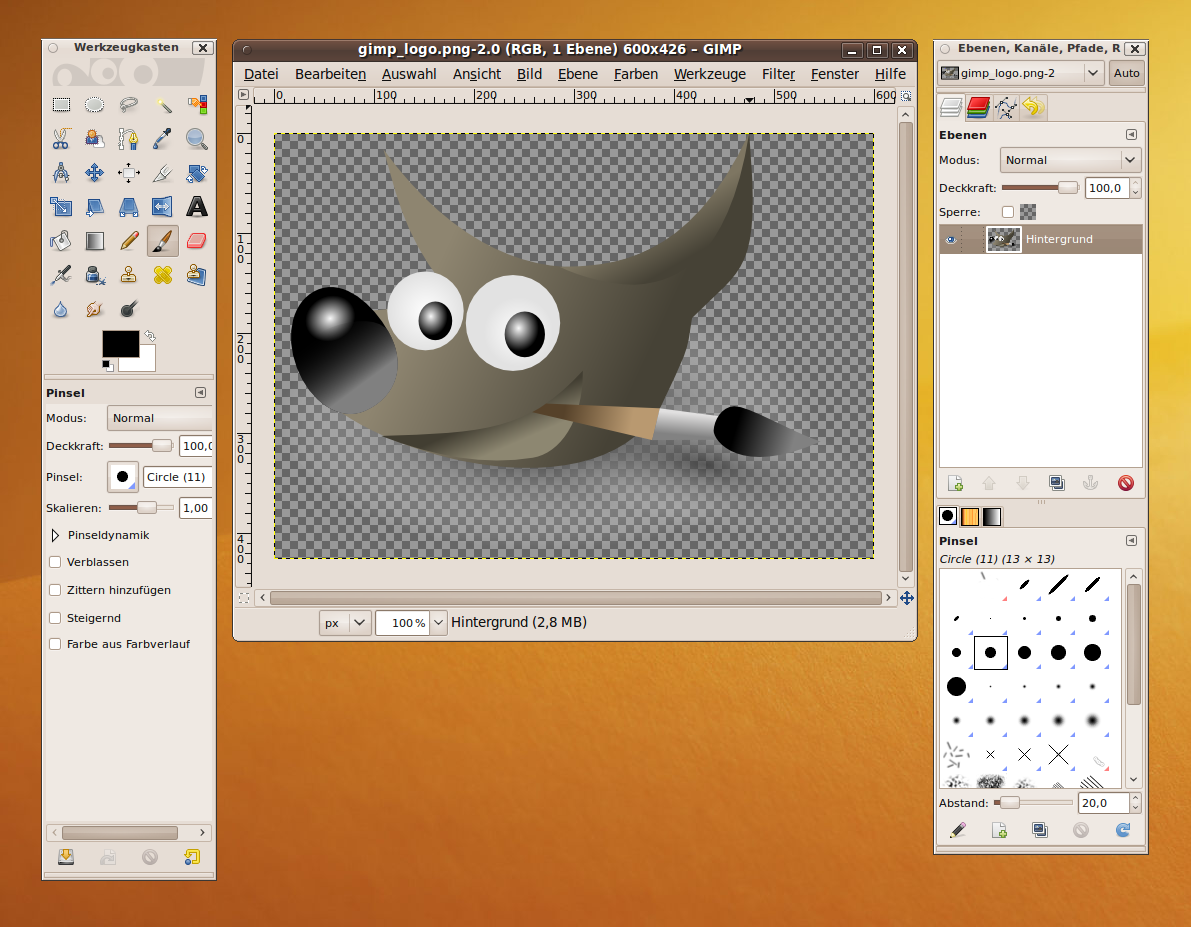This screenshot has width=1191, height=927.
Task: Choose the Pencil tool
Action: 129,241
